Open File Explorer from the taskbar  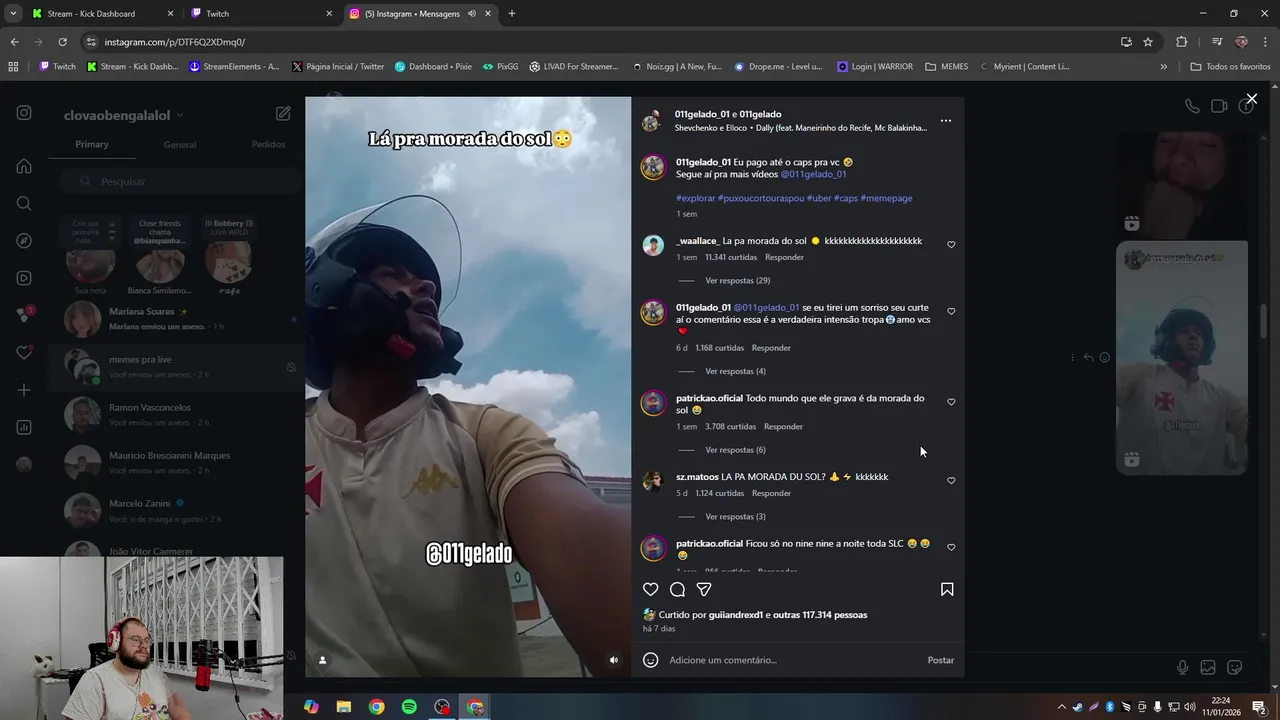[343, 707]
